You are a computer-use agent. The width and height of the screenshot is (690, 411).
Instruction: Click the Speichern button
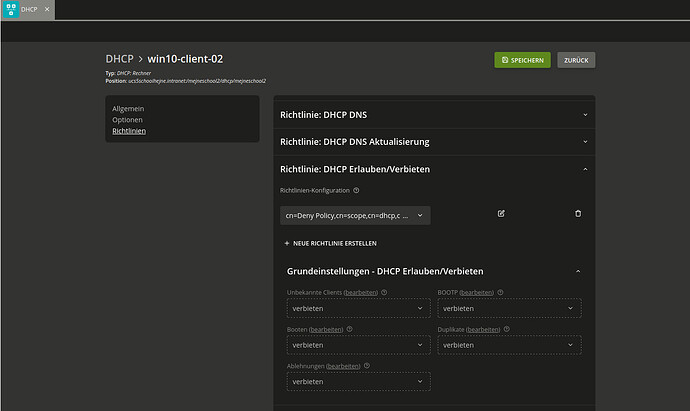[x=522, y=60]
